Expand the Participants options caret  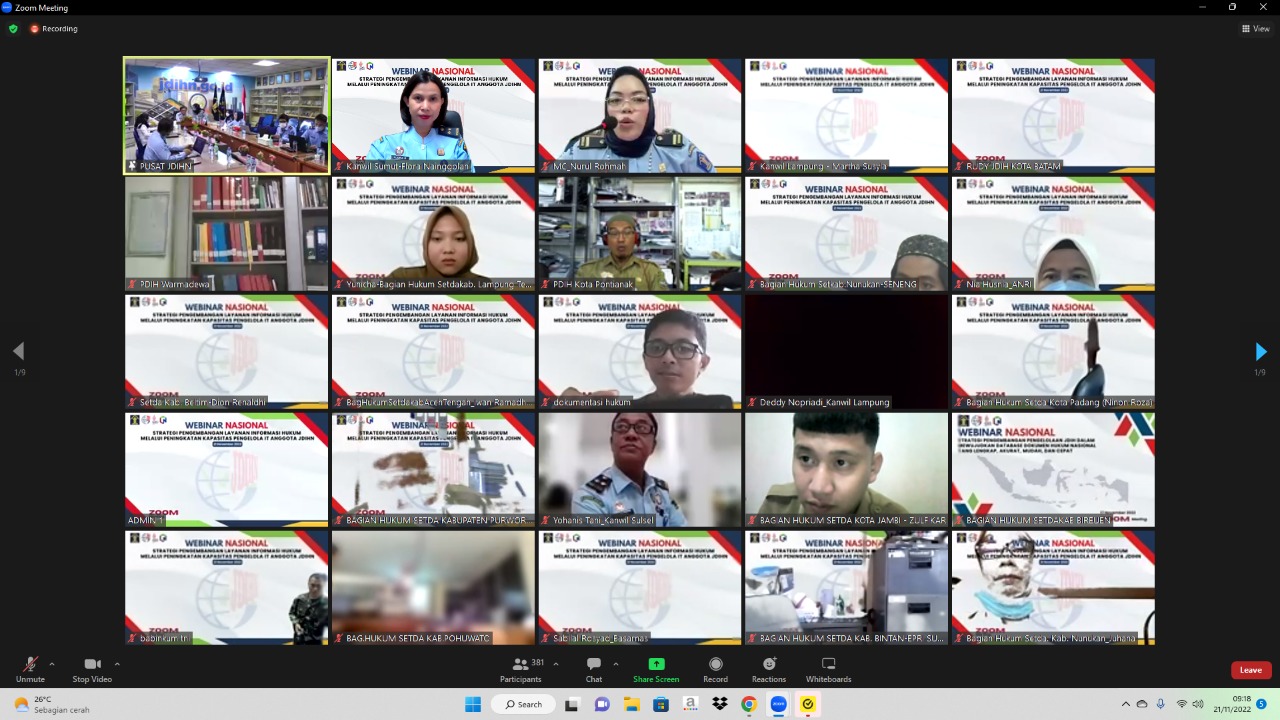(x=556, y=663)
